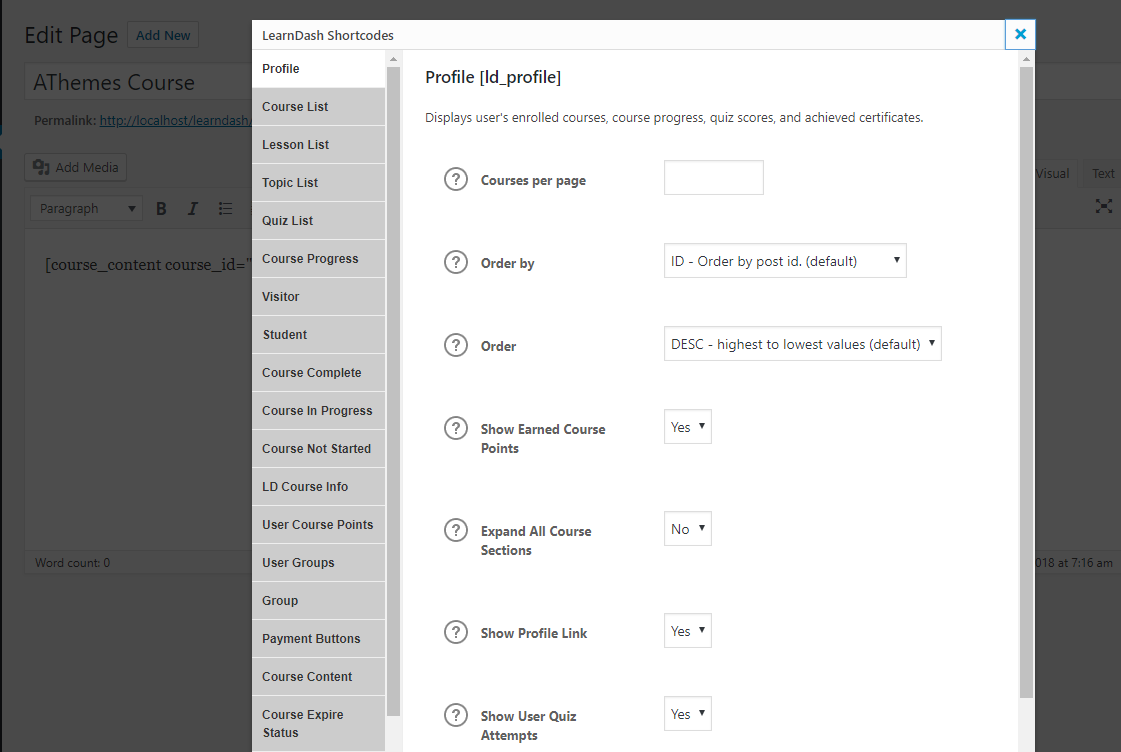Toggle italic formatting in the editor toolbar
The height and width of the screenshot is (752, 1121).
193,208
